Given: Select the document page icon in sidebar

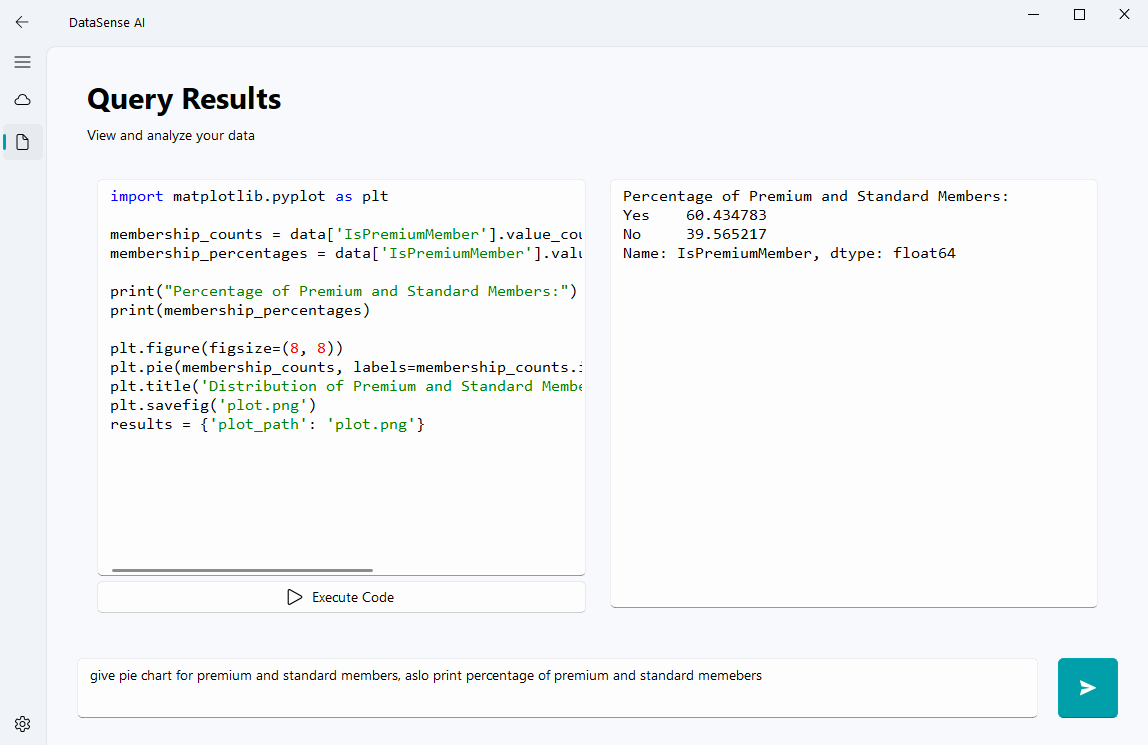Looking at the screenshot, I should pos(23,142).
